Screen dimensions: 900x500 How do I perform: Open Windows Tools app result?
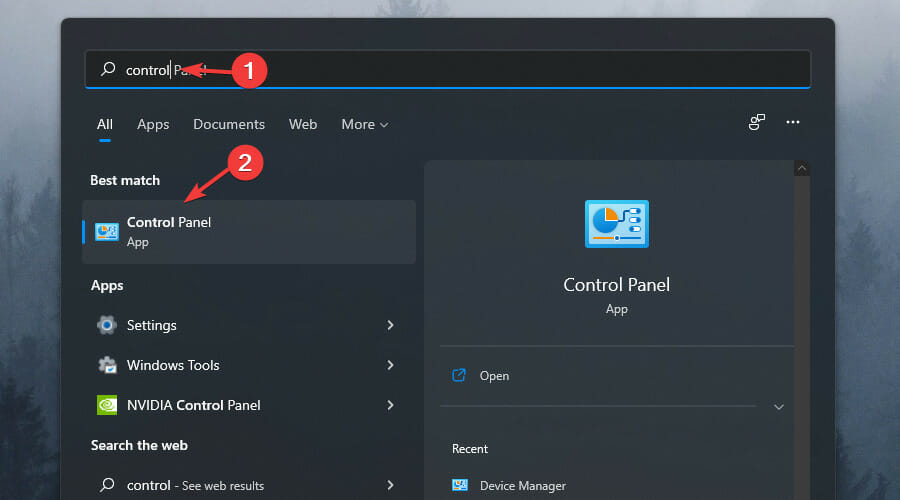pyautogui.click(x=249, y=365)
